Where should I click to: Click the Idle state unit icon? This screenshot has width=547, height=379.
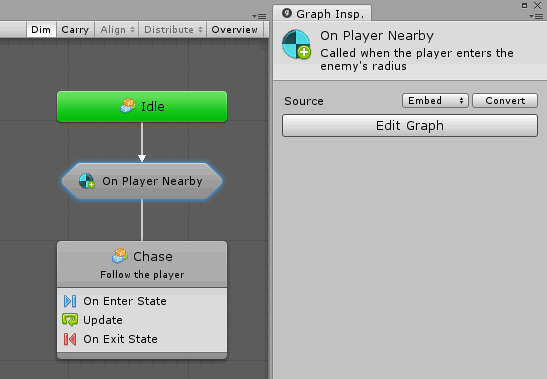coord(128,106)
